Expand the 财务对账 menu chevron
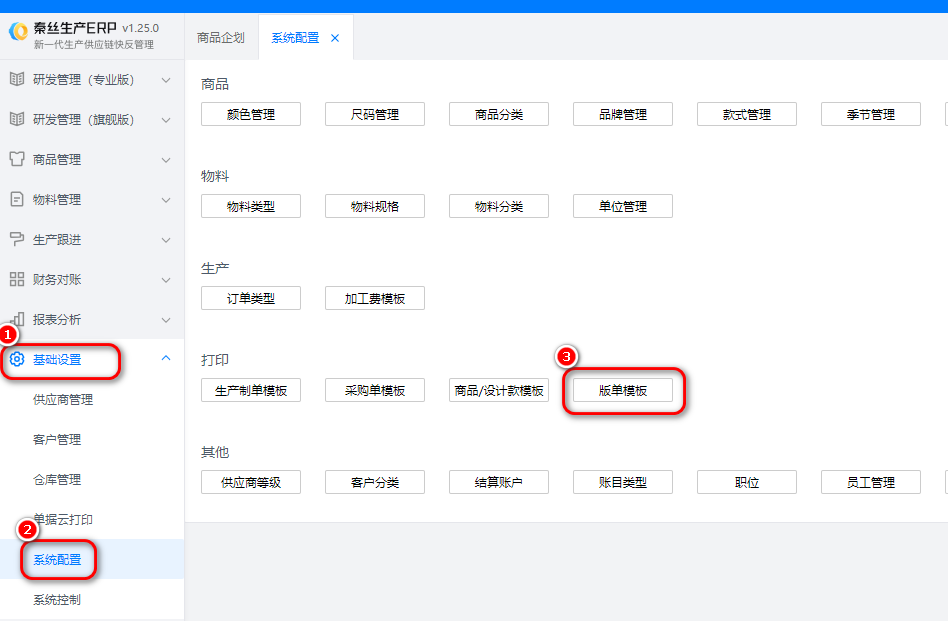 coord(166,279)
